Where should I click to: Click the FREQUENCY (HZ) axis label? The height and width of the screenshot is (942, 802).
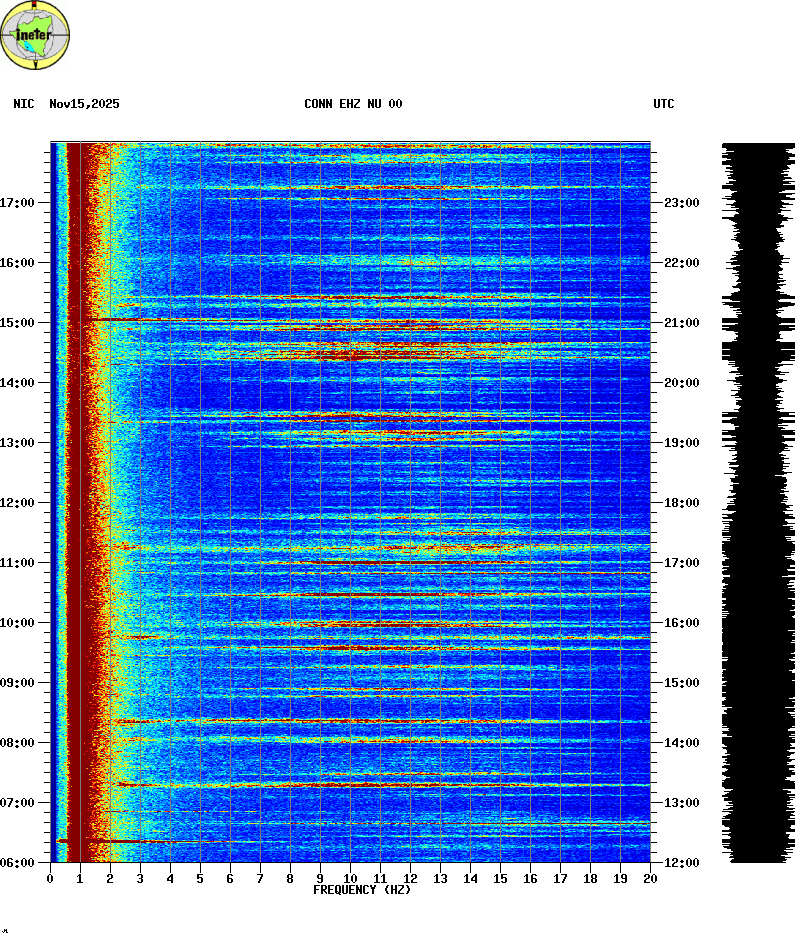tap(362, 890)
